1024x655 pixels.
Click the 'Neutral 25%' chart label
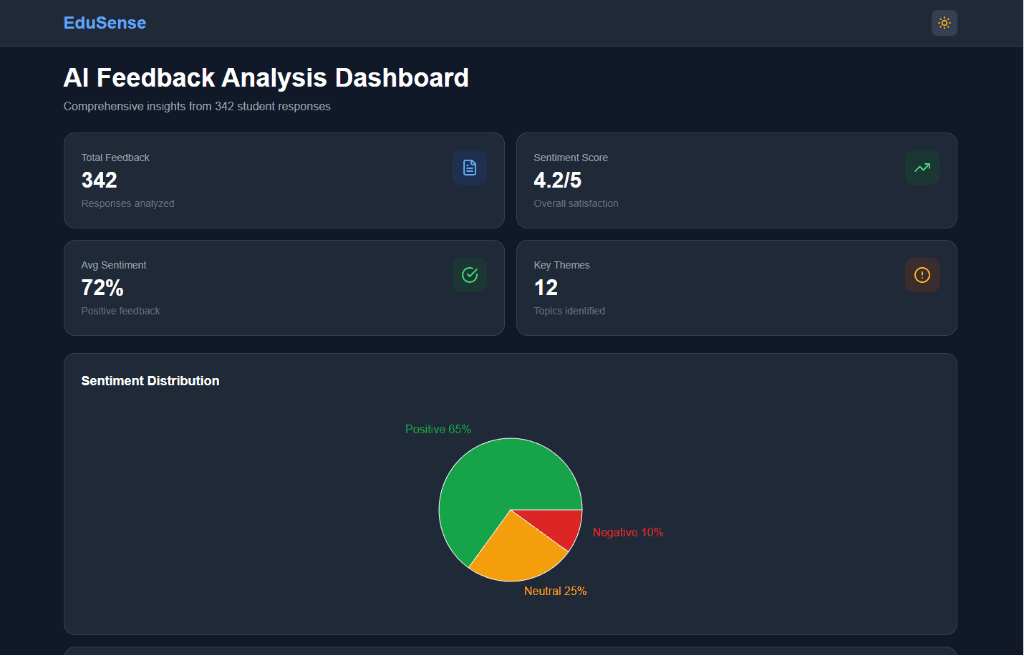click(x=555, y=591)
